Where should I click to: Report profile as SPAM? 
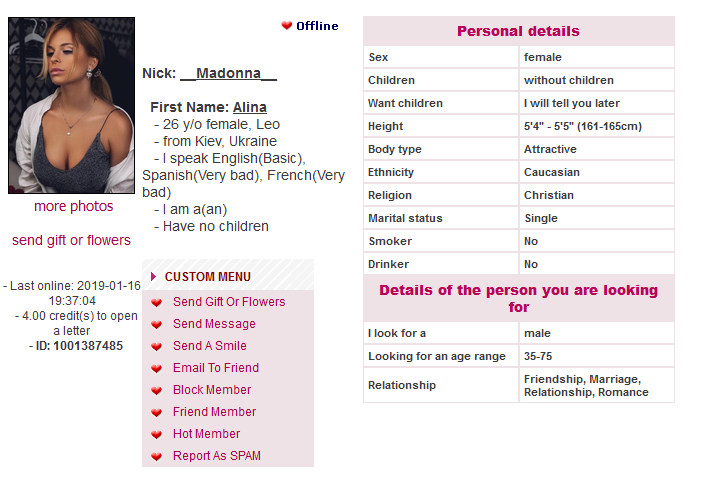(217, 456)
